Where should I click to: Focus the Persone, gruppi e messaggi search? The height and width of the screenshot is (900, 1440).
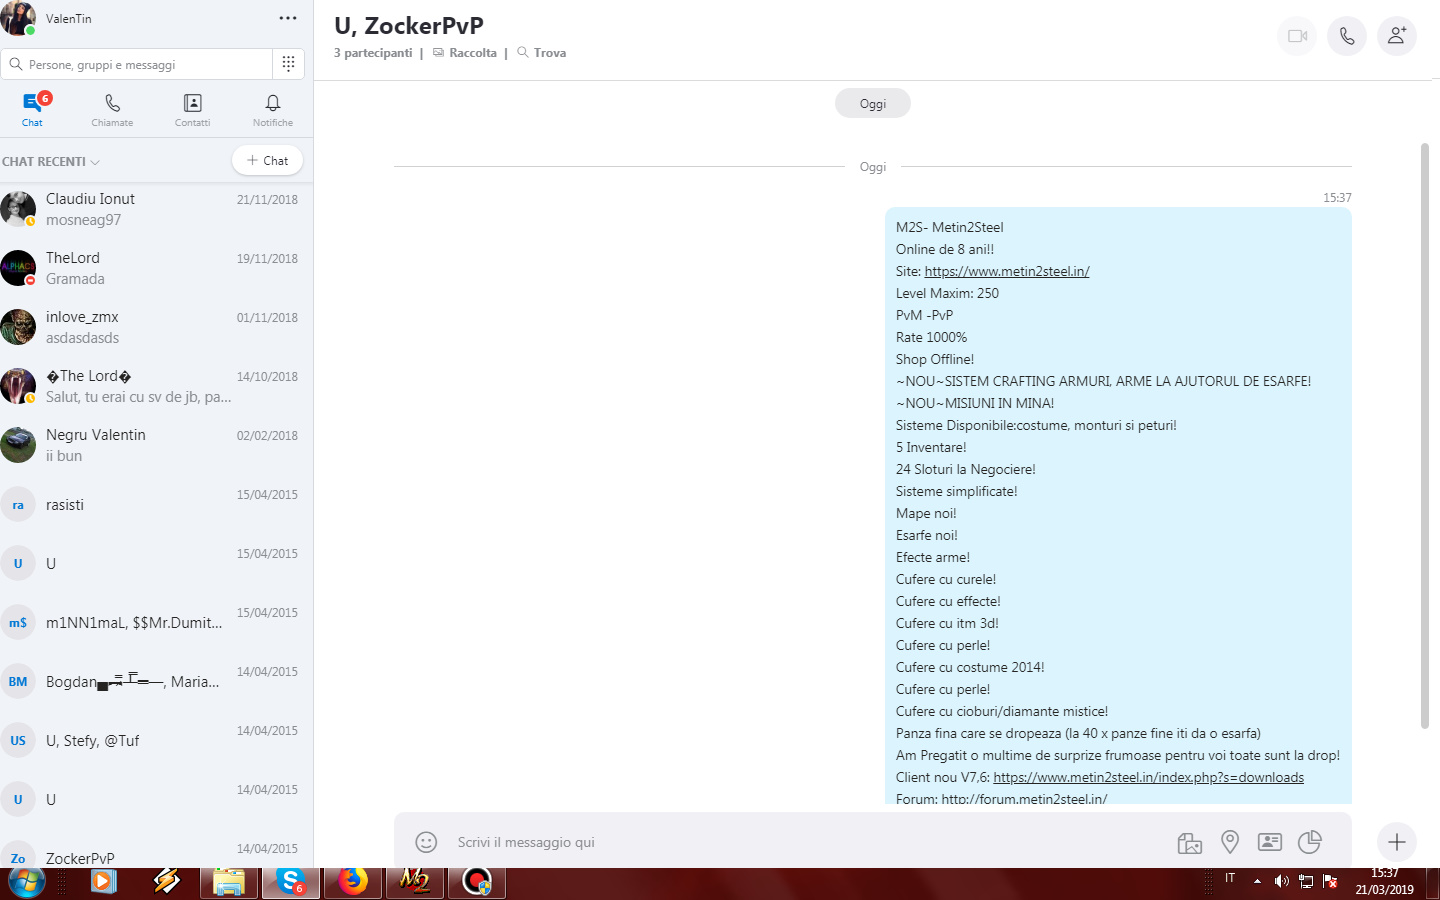[x=137, y=64]
